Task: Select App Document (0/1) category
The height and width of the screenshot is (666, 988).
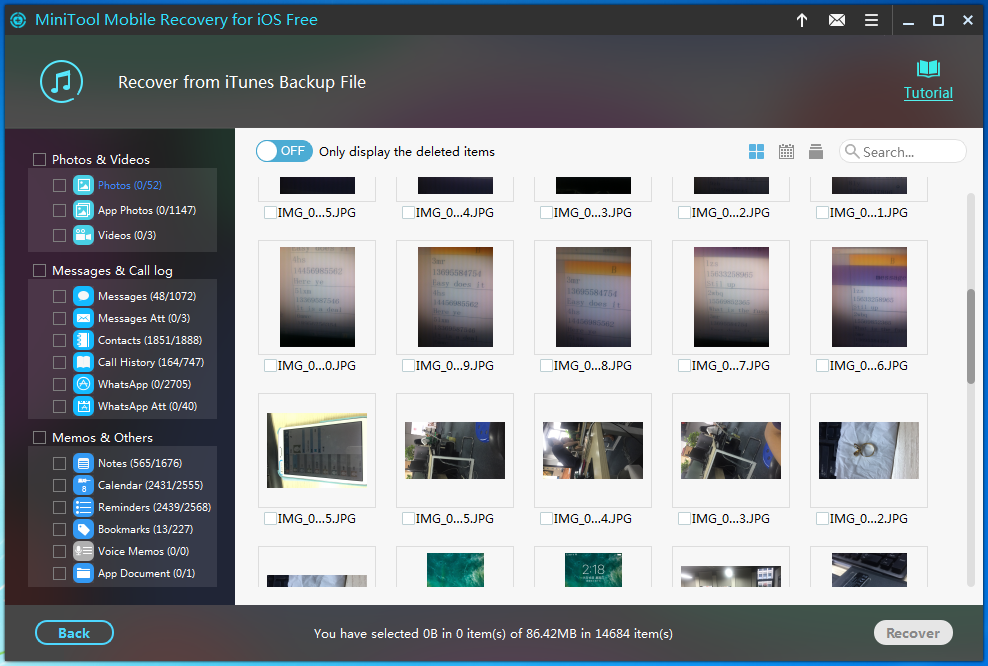Action: (146, 573)
